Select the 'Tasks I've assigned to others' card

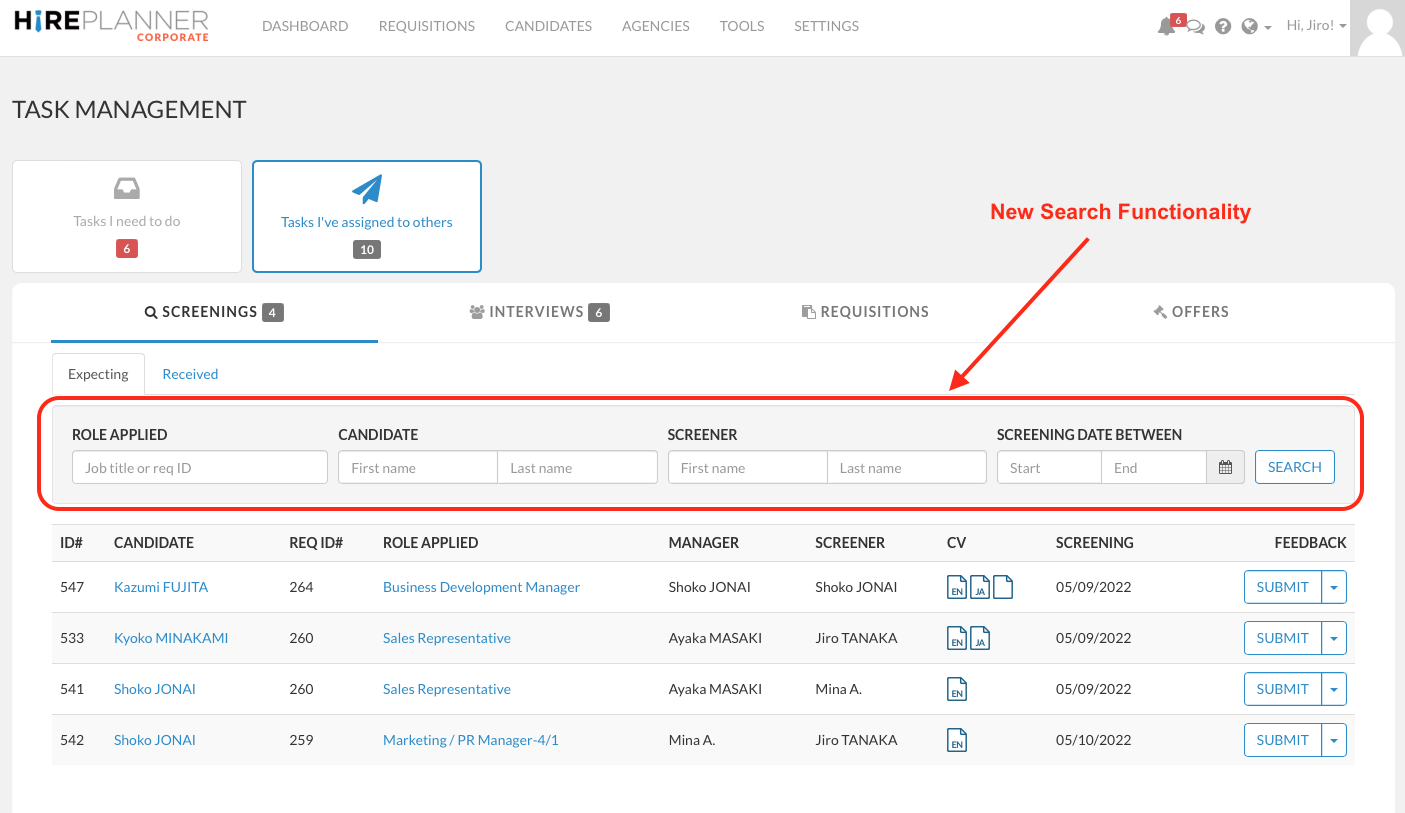pyautogui.click(x=366, y=216)
